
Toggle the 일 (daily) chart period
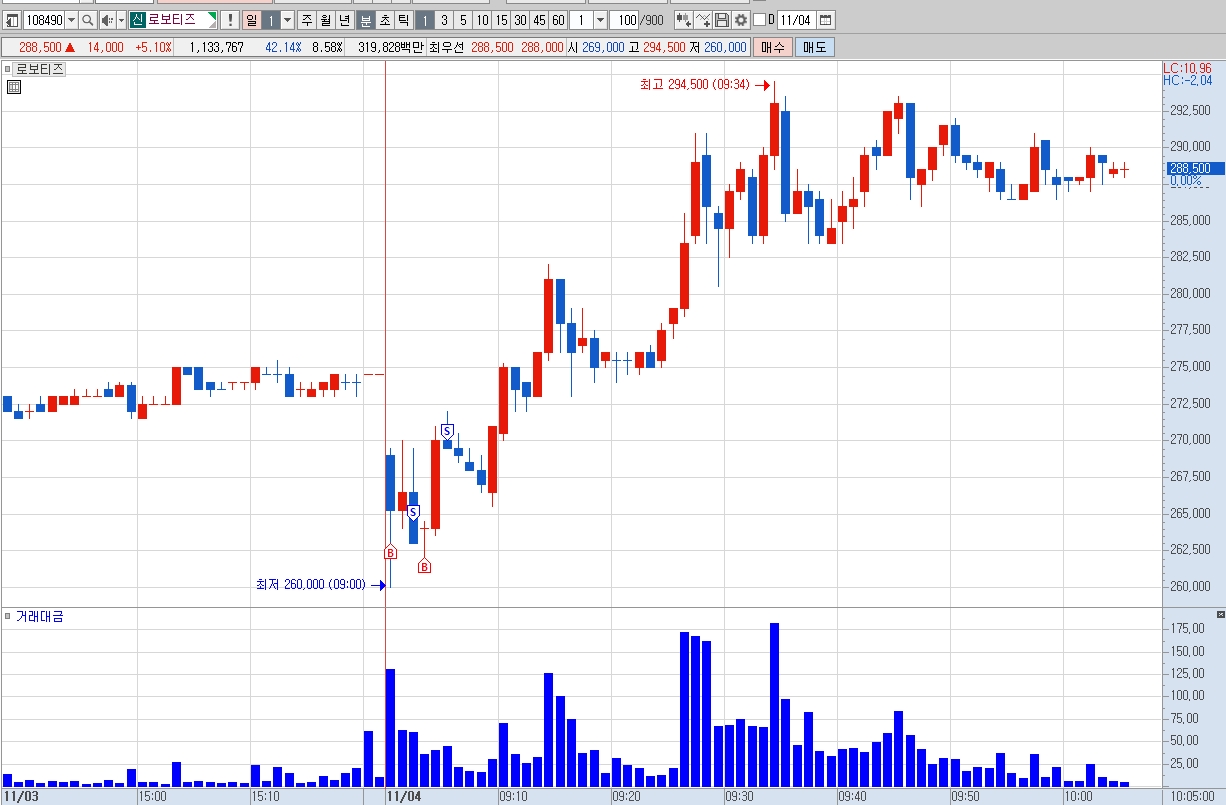coord(251,20)
